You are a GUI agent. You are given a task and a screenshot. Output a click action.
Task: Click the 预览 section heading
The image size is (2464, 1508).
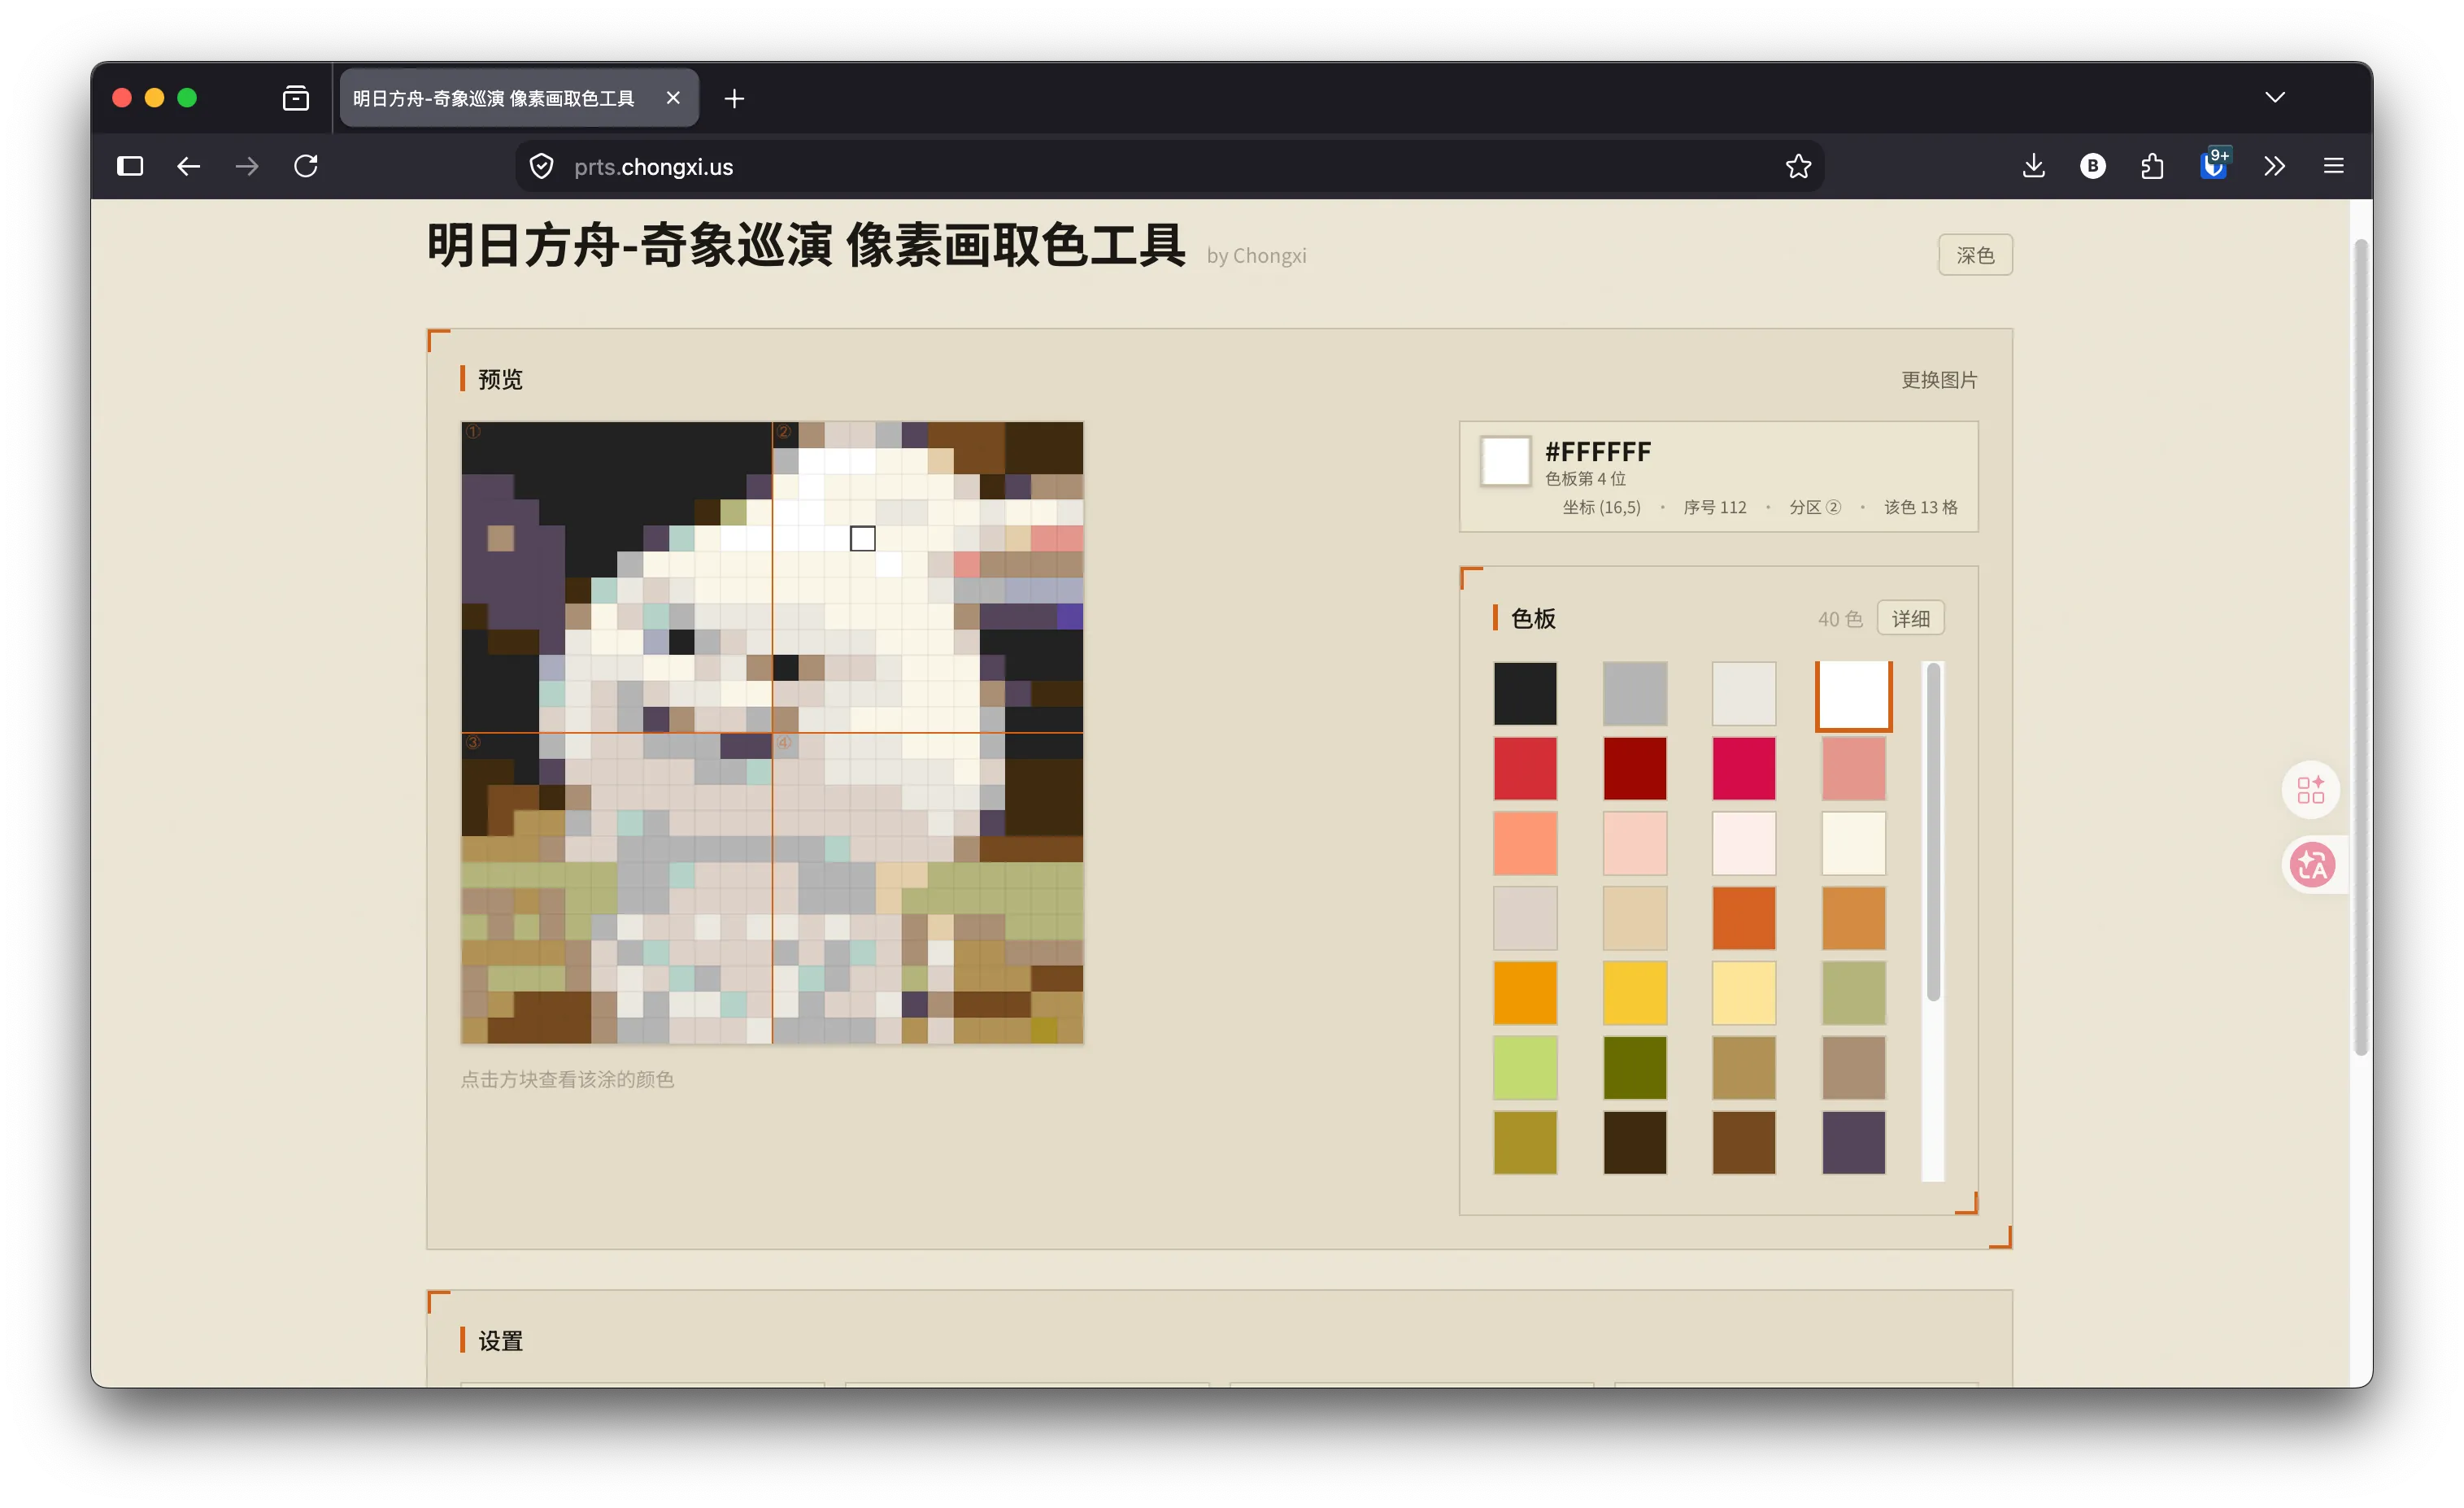(x=500, y=379)
